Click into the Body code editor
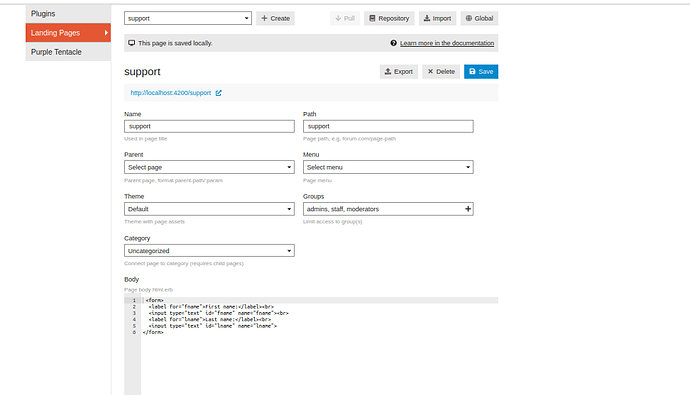The image size is (690, 395). coord(319,347)
